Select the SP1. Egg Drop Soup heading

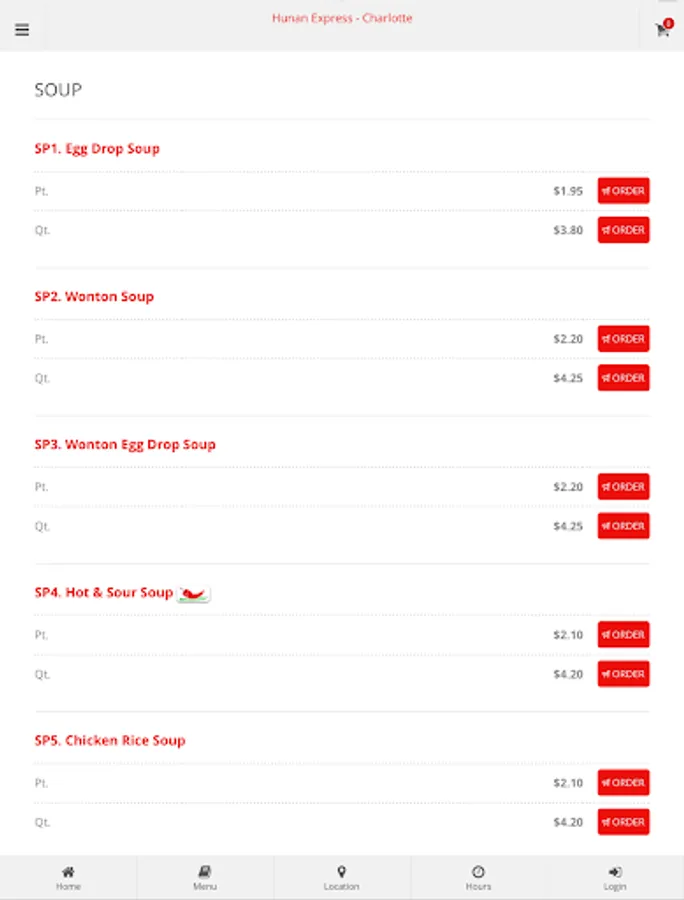97,149
